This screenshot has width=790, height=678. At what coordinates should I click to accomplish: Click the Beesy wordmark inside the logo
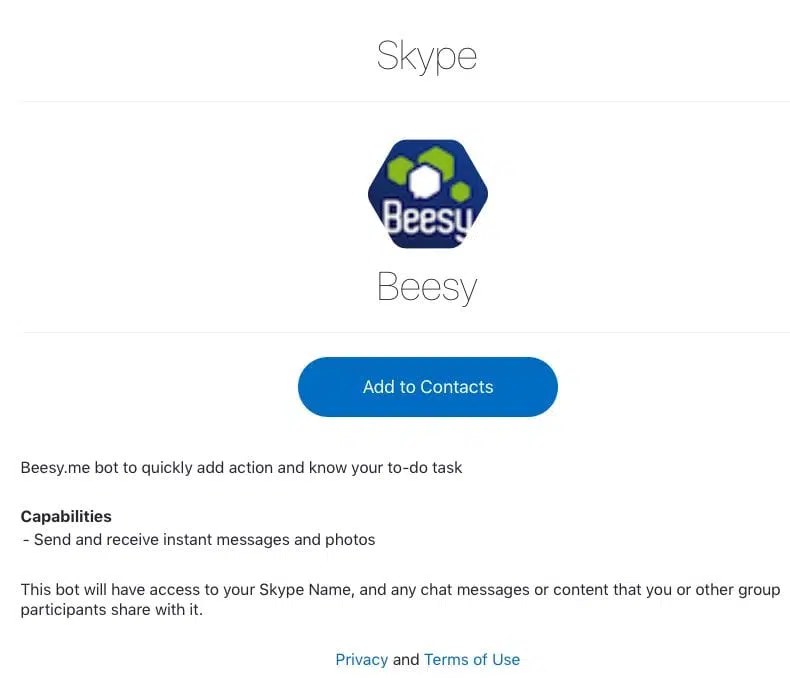(428, 219)
